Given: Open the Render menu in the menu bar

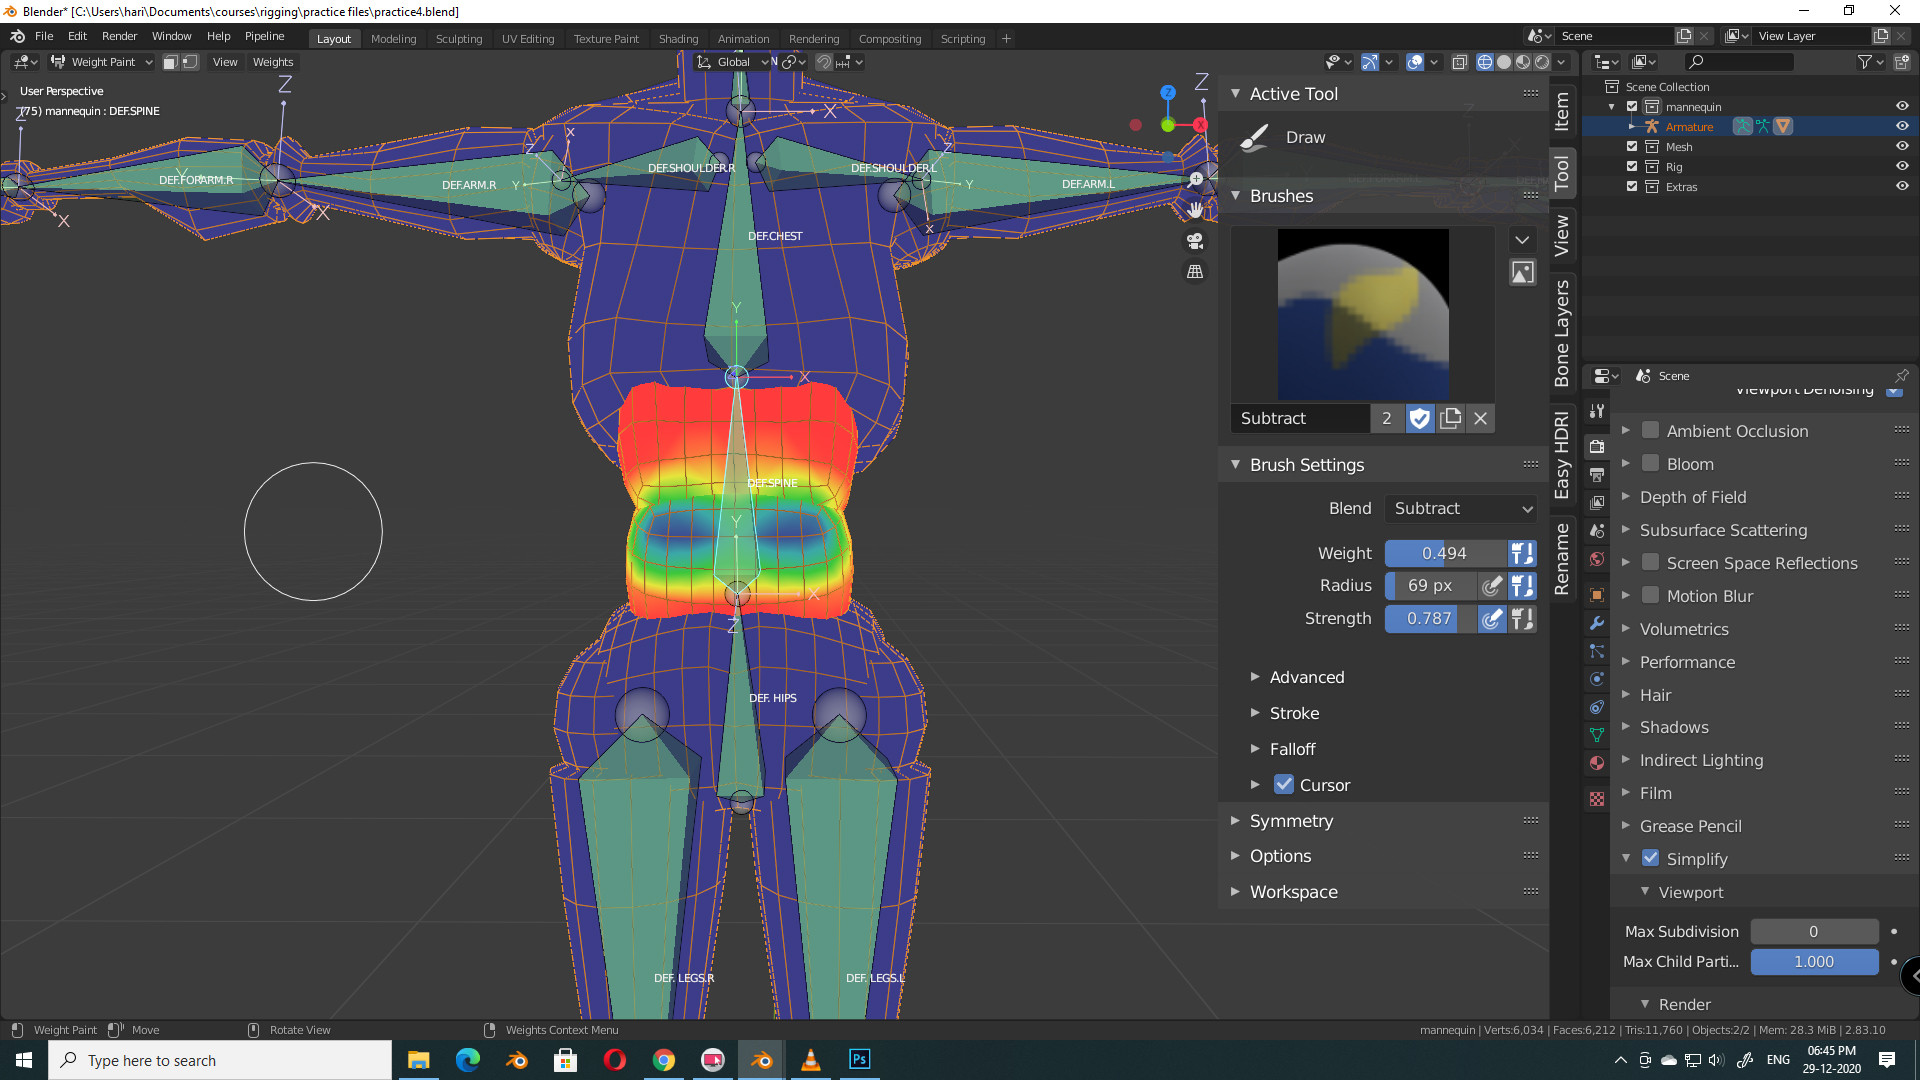Looking at the screenshot, I should coord(119,36).
